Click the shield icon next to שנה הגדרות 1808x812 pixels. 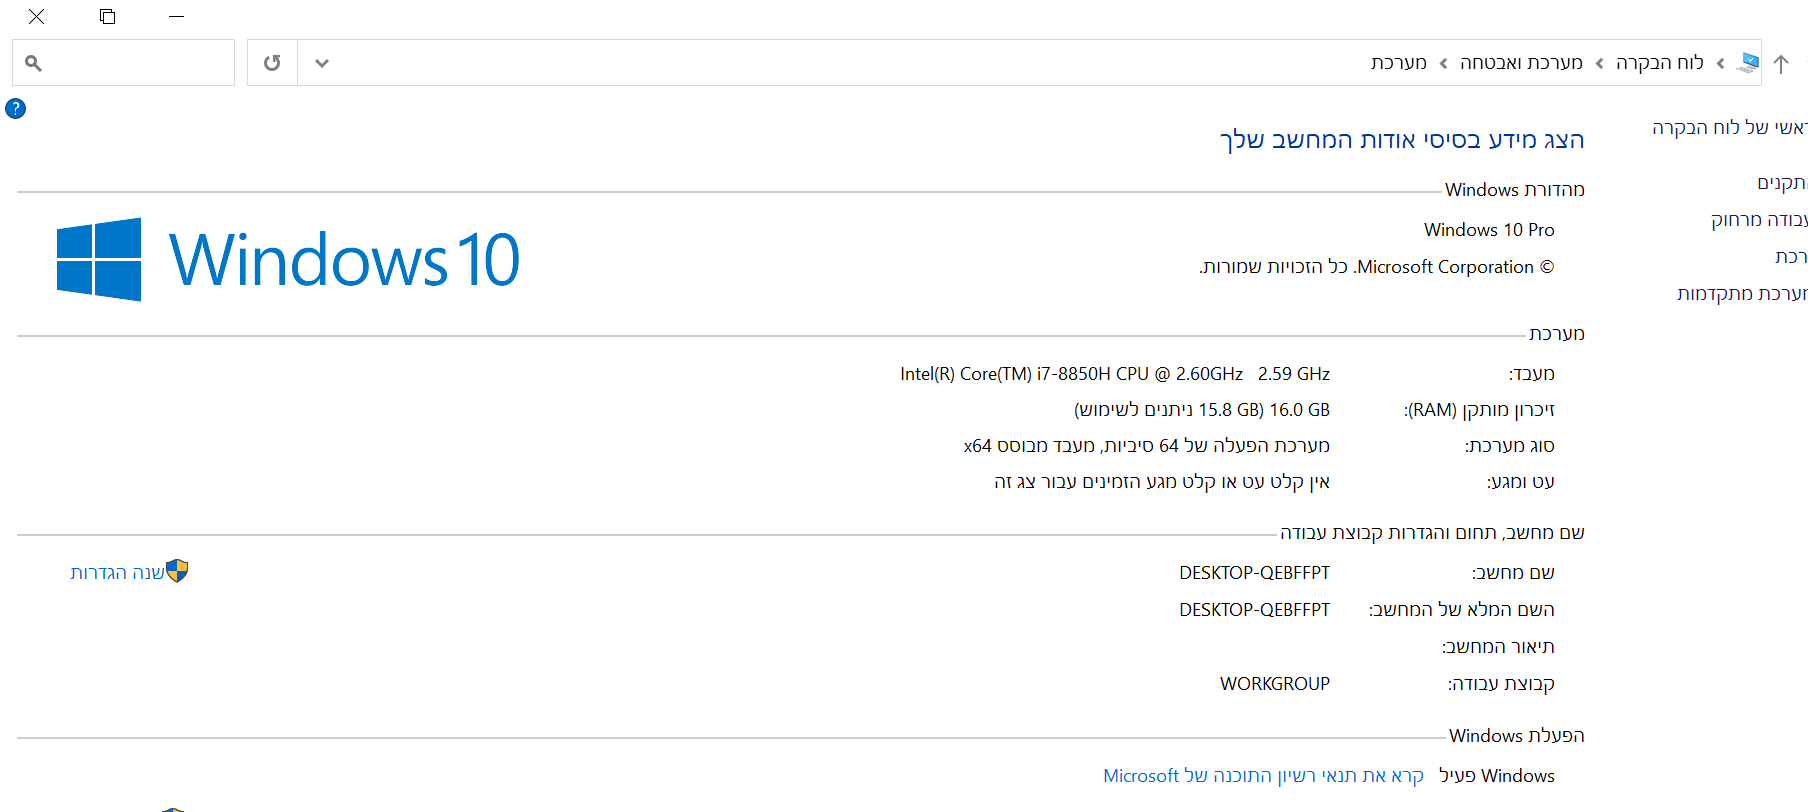click(x=177, y=571)
